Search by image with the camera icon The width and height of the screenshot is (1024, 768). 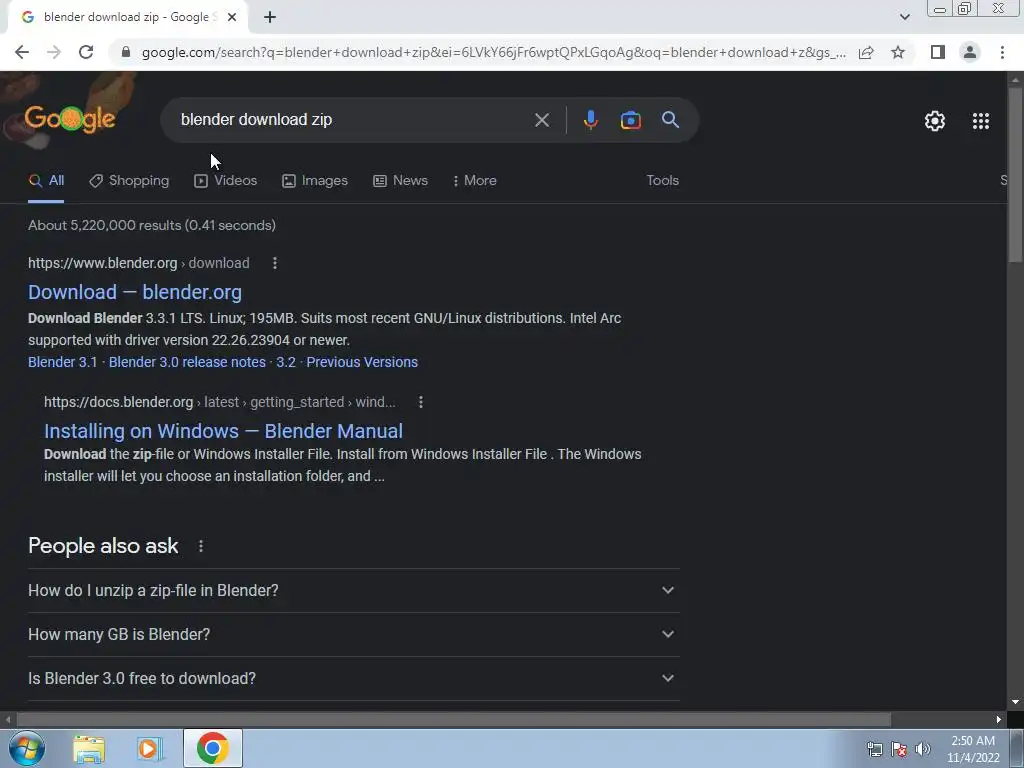[x=630, y=120]
